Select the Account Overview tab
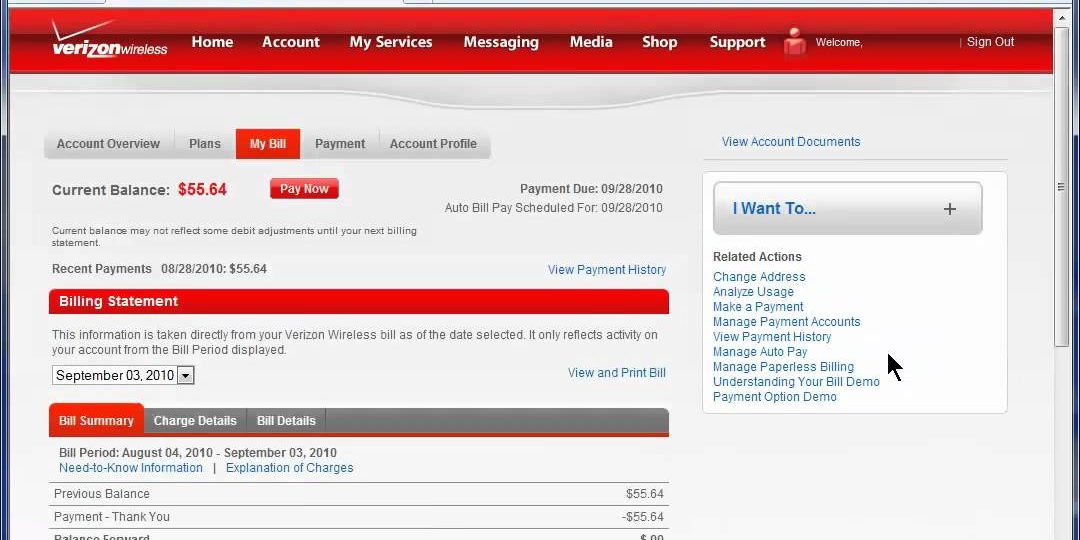This screenshot has height=540, width=1080. tap(108, 144)
